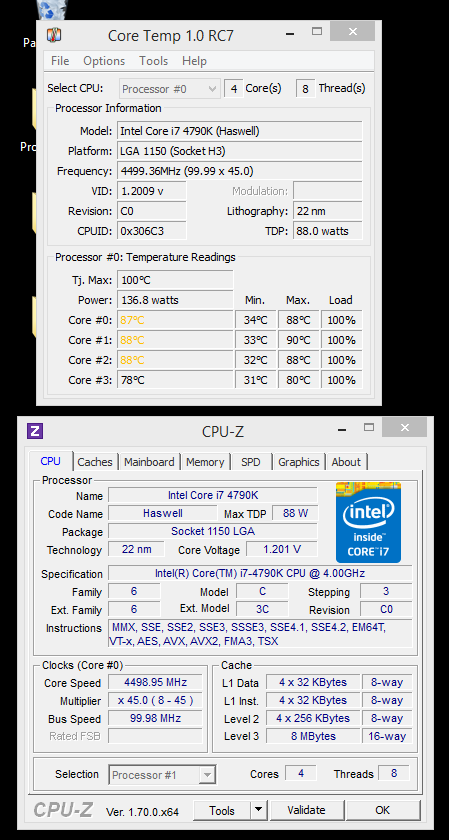The image size is (449, 840).
Task: Open the Tools menu in Core Temp
Action: click(x=154, y=61)
